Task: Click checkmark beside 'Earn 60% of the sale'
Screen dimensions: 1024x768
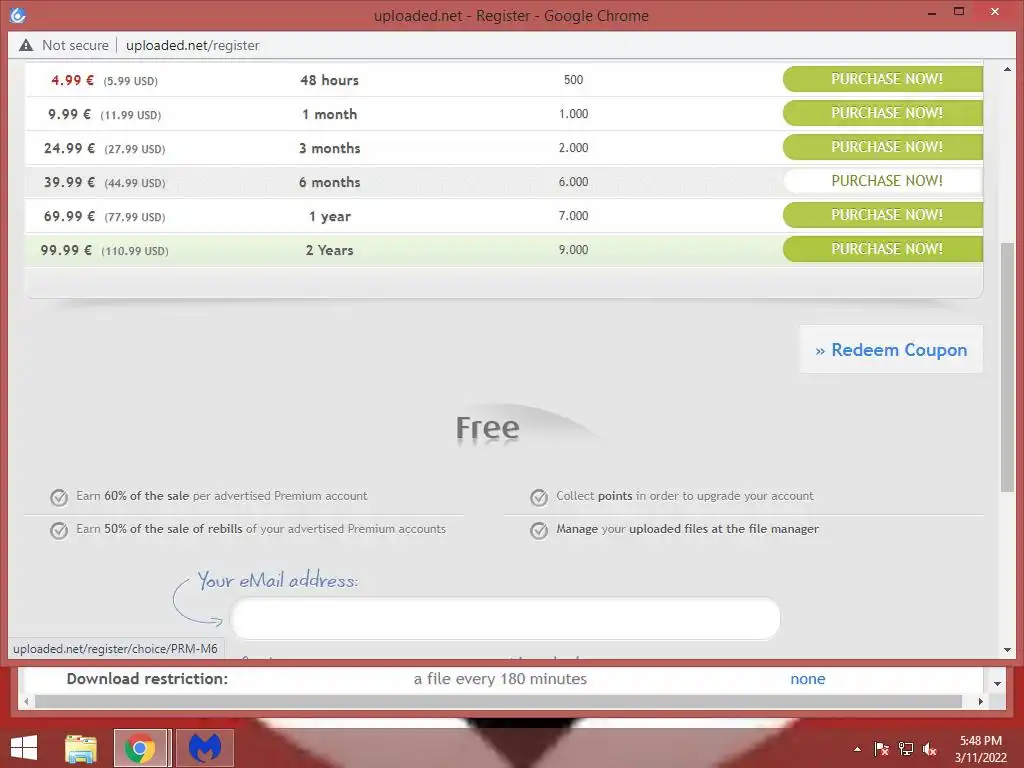Action: pyautogui.click(x=59, y=498)
